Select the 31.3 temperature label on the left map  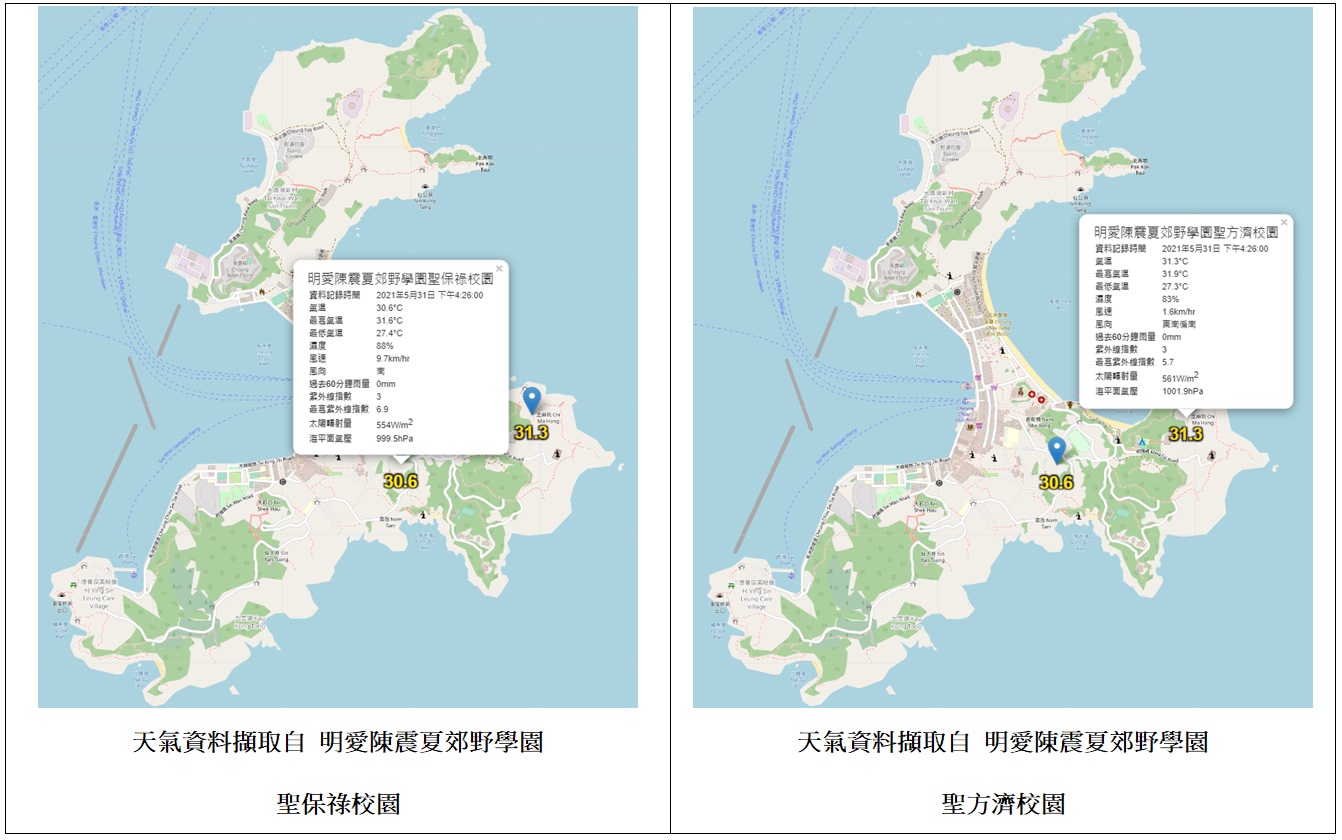531,433
